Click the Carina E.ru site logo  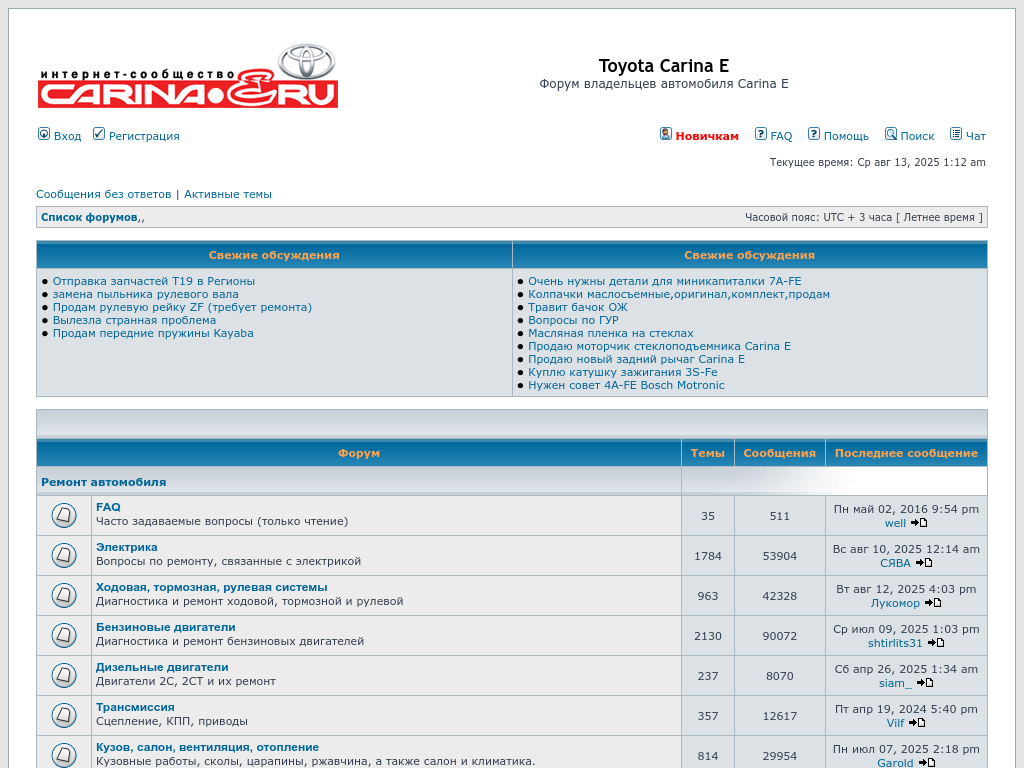click(x=188, y=76)
